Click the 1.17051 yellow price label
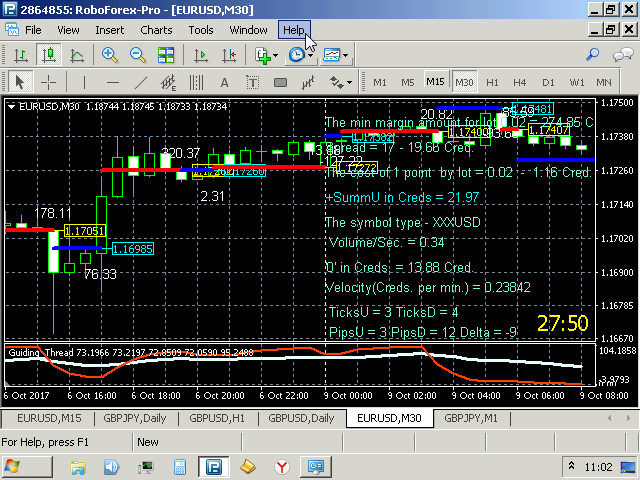This screenshot has height=480, width=640. [x=85, y=231]
